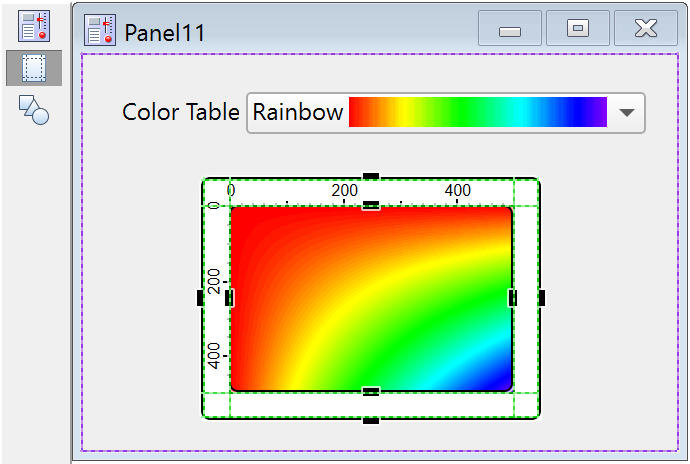This screenshot has height=464, width=690.
Task: Maximize the Panel11 window
Action: click(x=577, y=29)
